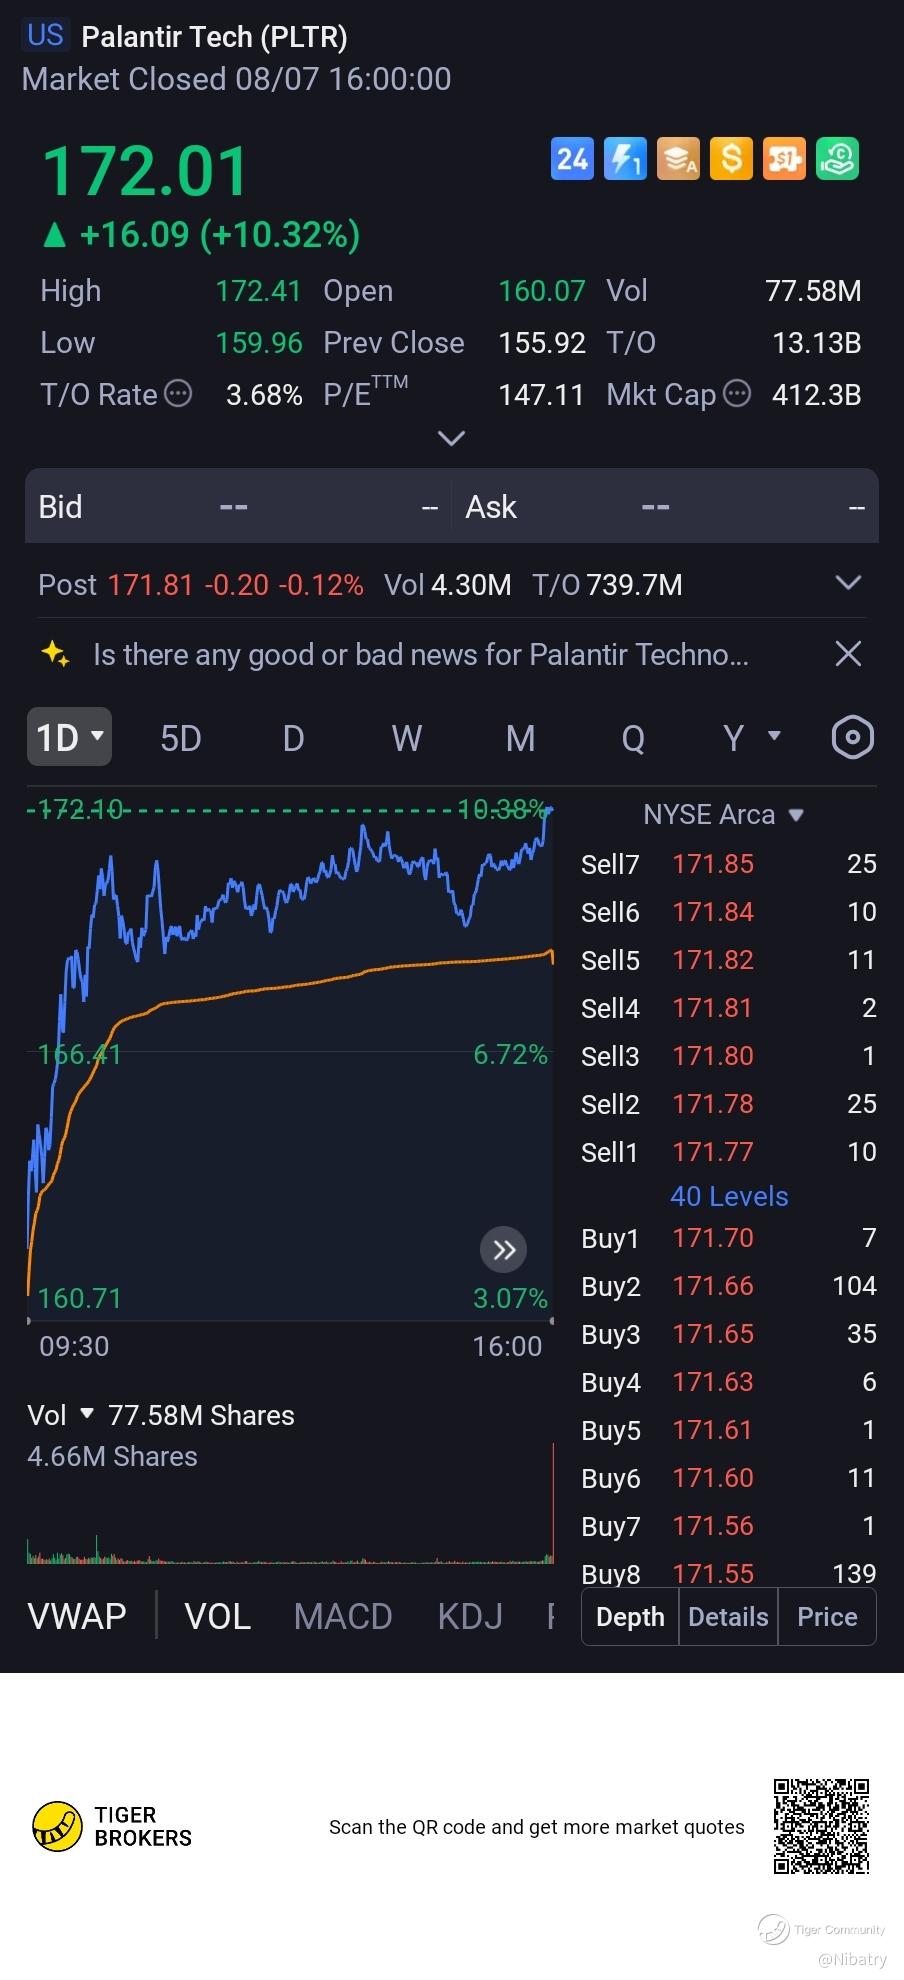The width and height of the screenshot is (904, 1980).
Task: Tap the lightning bolt icon
Action: click(x=625, y=159)
